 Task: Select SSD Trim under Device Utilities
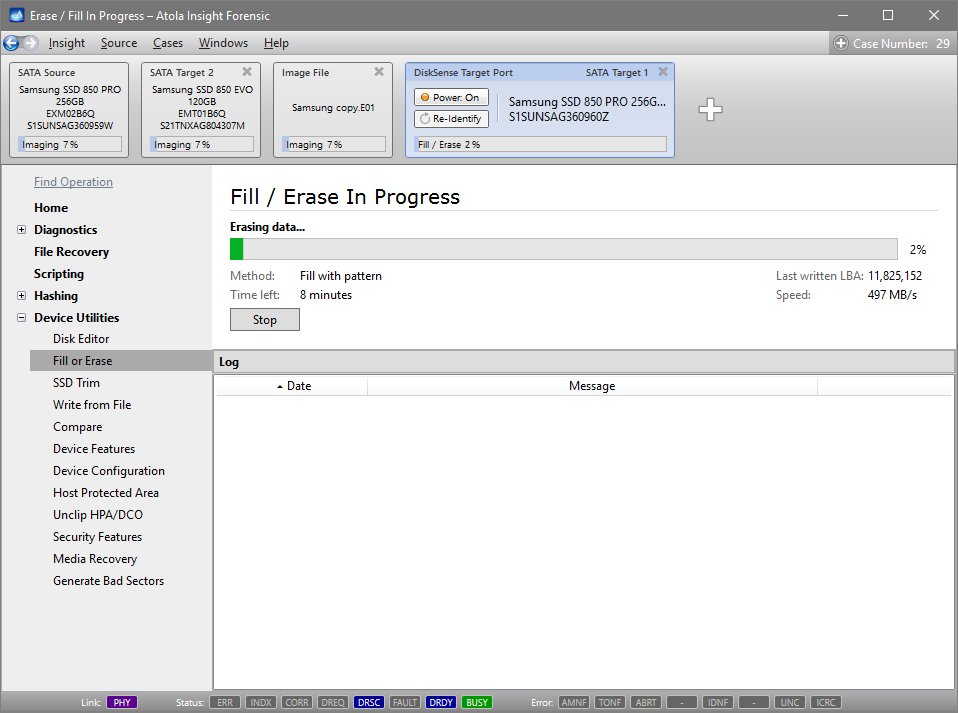tap(75, 382)
